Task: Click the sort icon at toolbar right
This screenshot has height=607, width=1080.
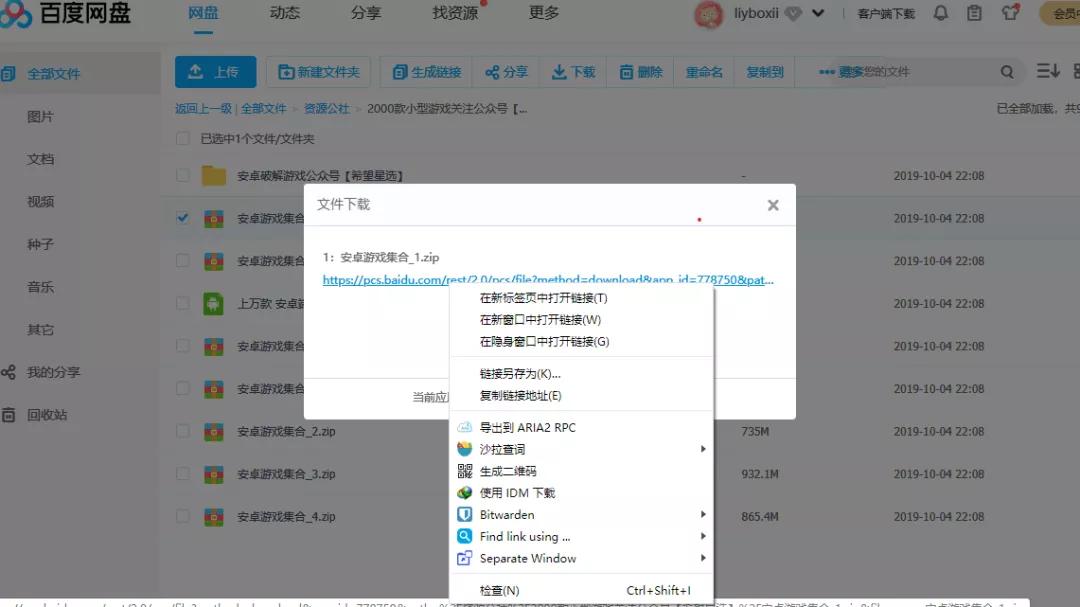Action: tap(1047, 71)
